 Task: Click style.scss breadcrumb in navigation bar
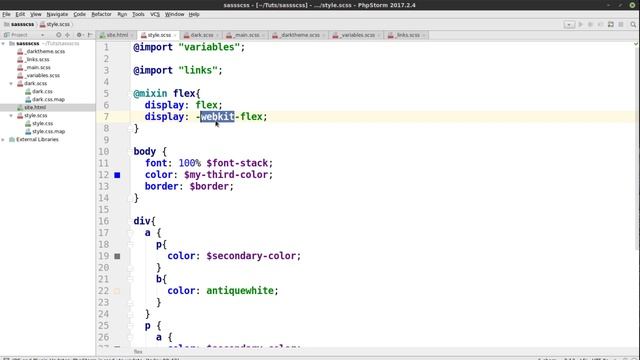(55, 24)
